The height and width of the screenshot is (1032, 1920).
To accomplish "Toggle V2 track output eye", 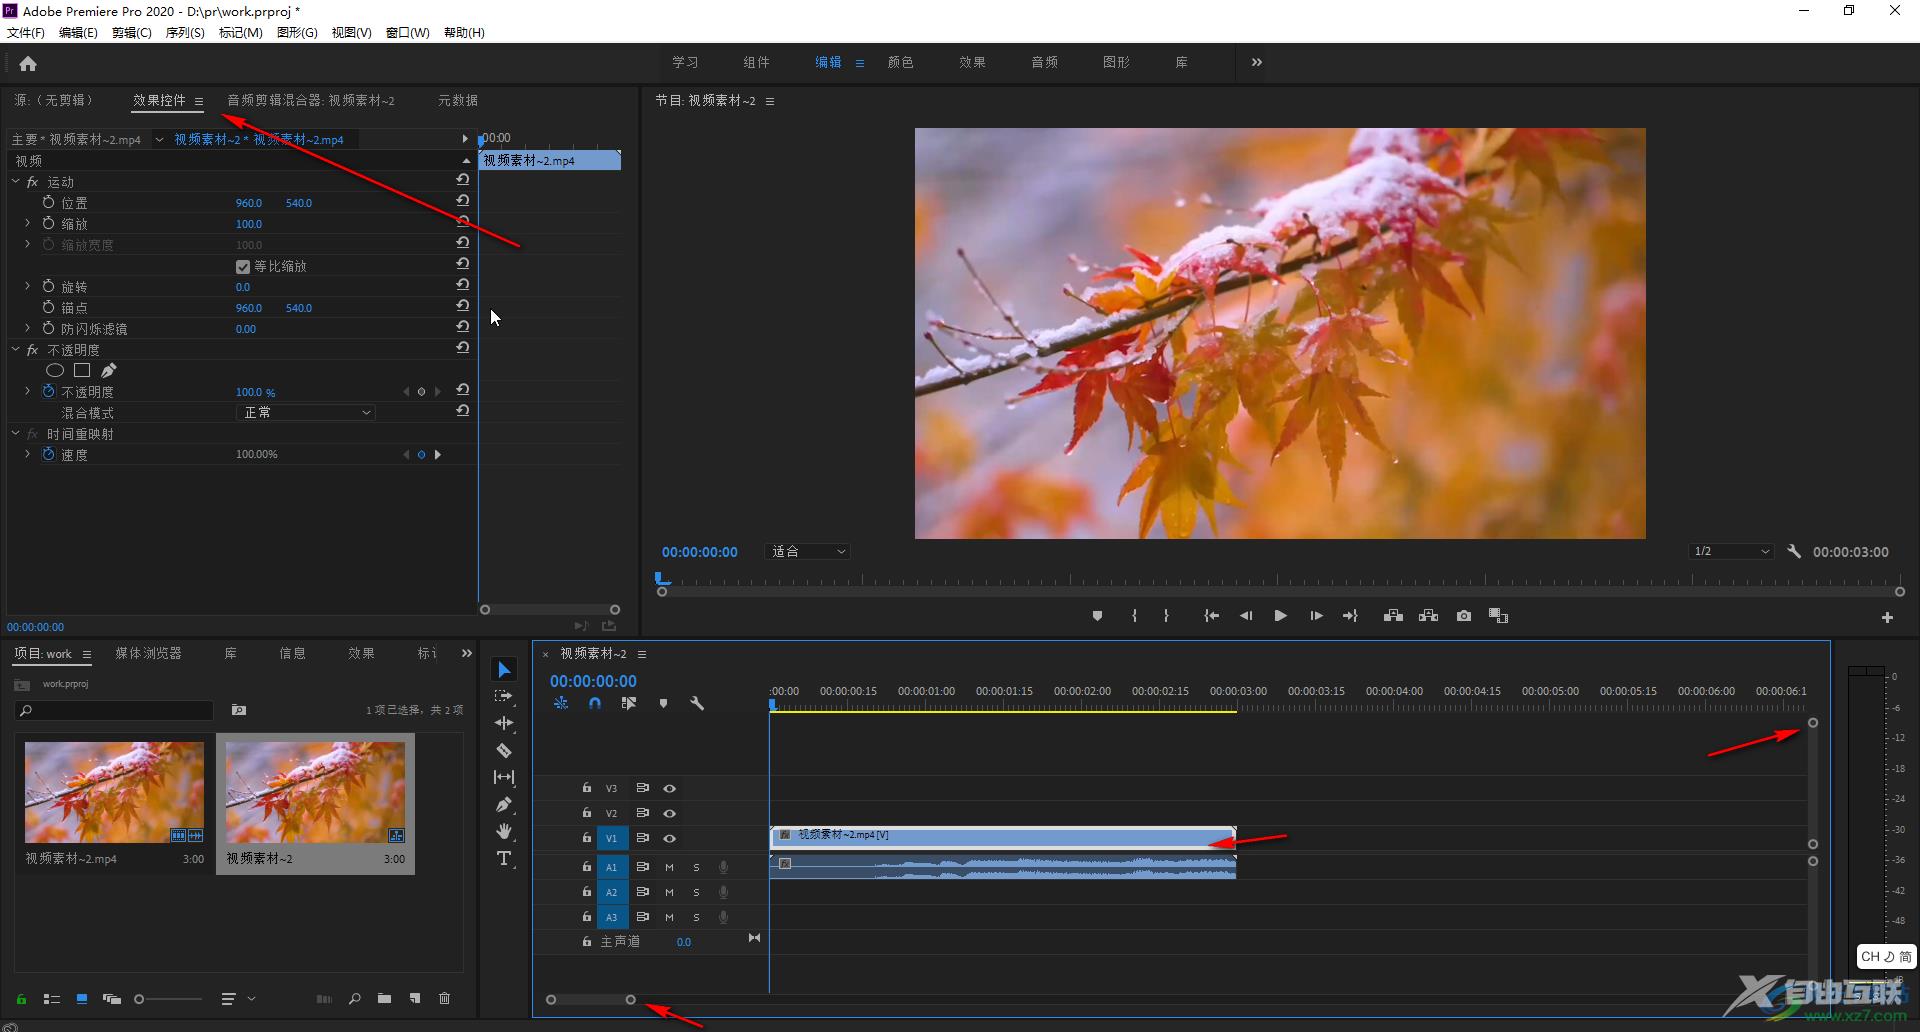I will pyautogui.click(x=670, y=813).
